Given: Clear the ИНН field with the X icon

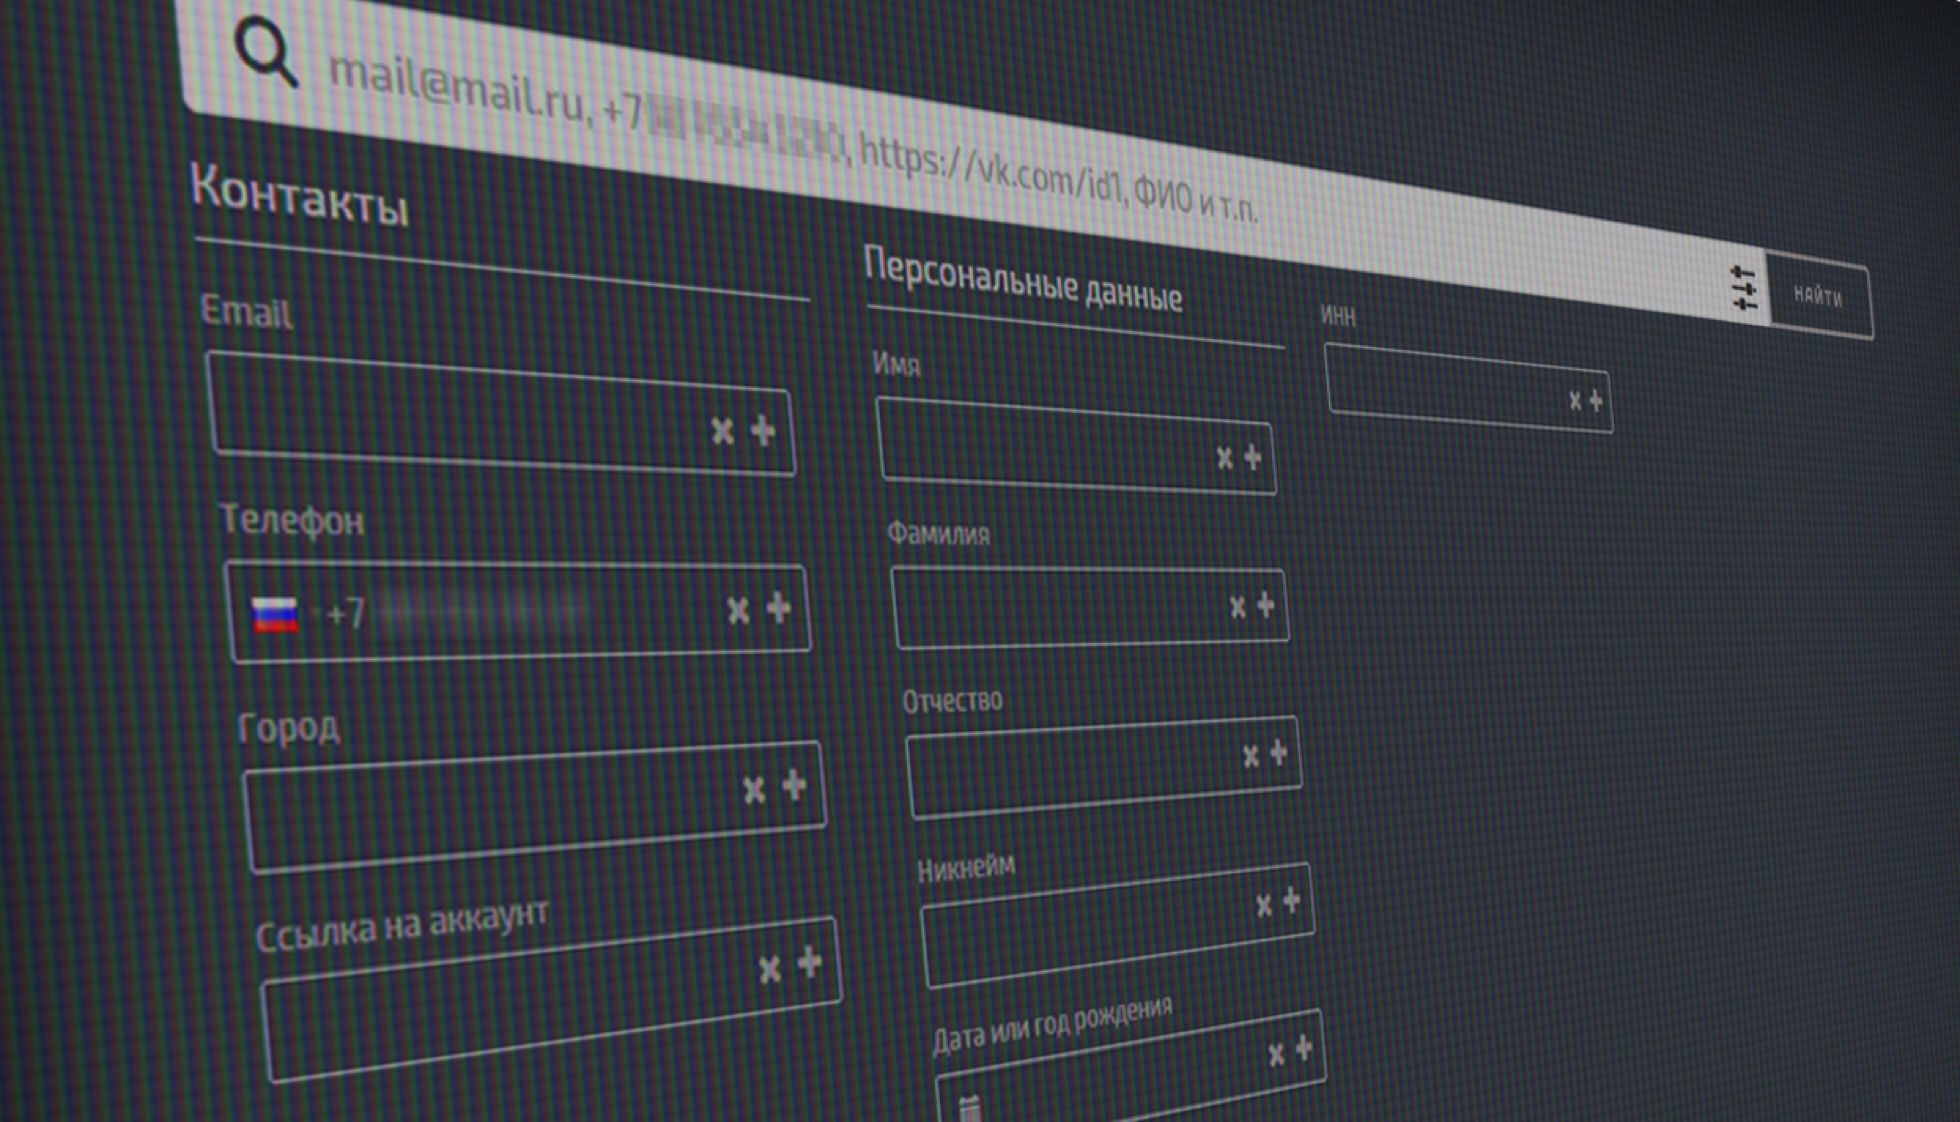Looking at the screenshot, I should coord(1574,401).
